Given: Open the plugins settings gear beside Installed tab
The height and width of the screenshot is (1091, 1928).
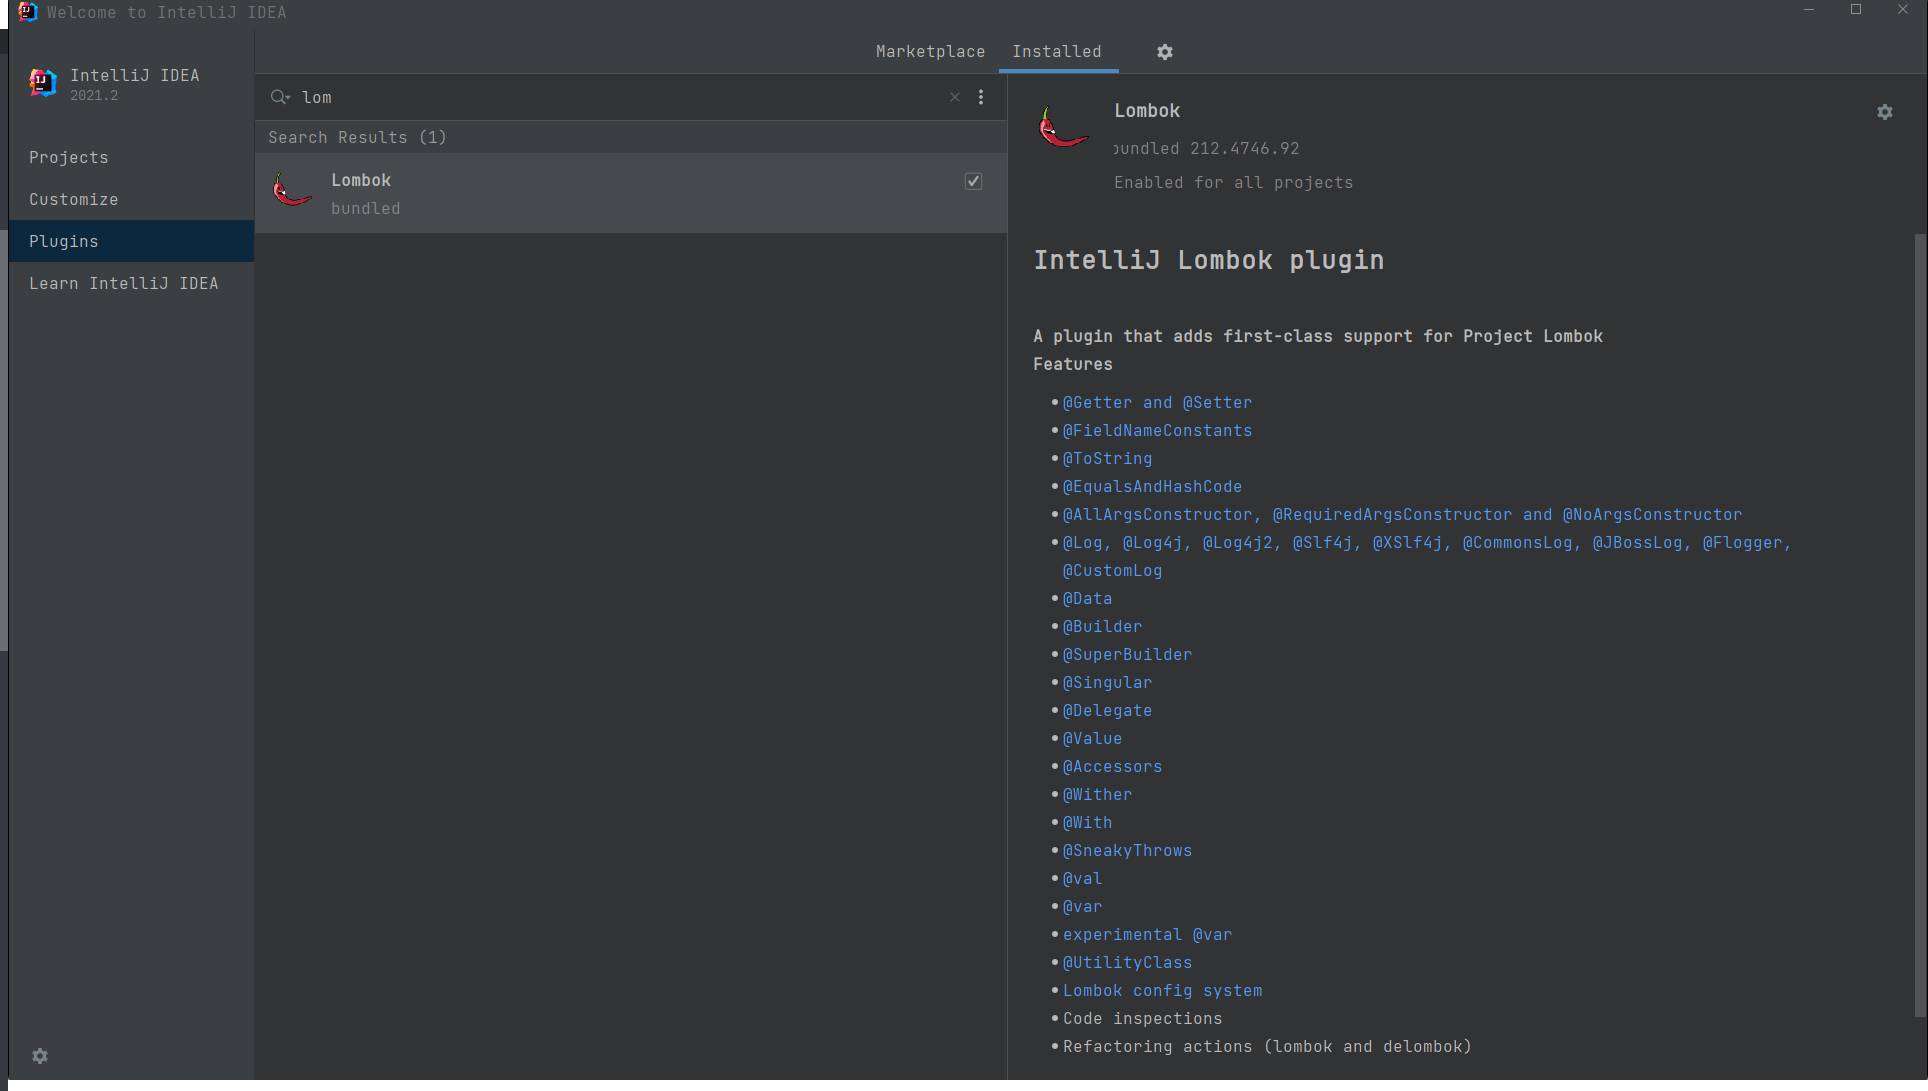Looking at the screenshot, I should 1165,52.
